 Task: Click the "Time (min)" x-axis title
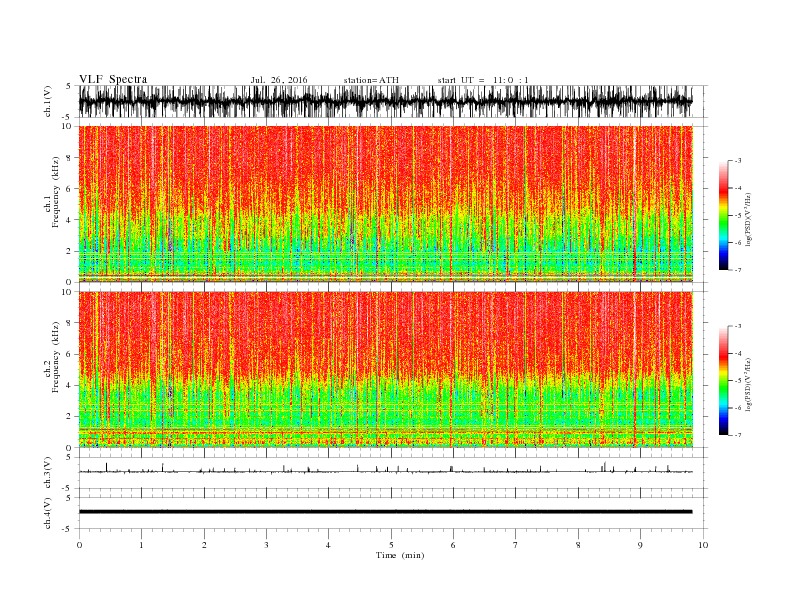(400, 555)
